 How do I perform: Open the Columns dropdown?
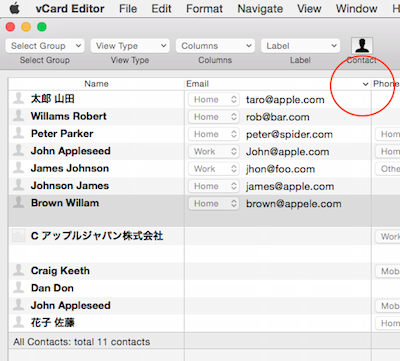(215, 46)
